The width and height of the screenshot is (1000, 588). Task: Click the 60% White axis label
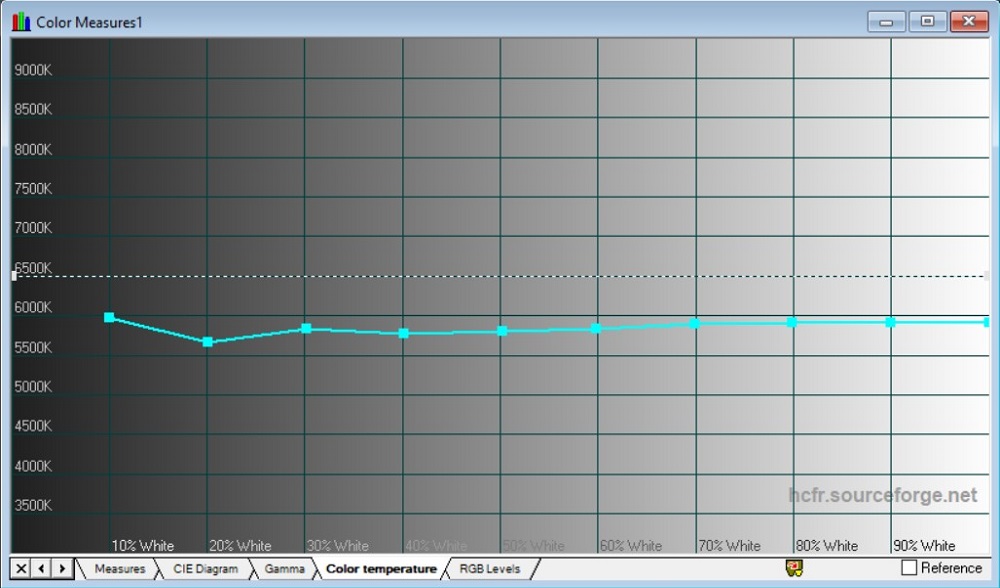coord(631,546)
